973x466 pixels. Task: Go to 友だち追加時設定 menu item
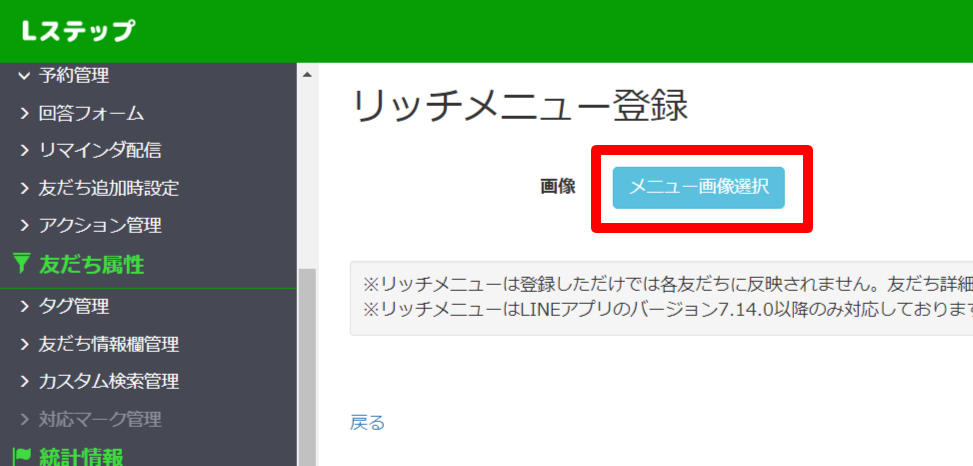pyautogui.click(x=109, y=189)
